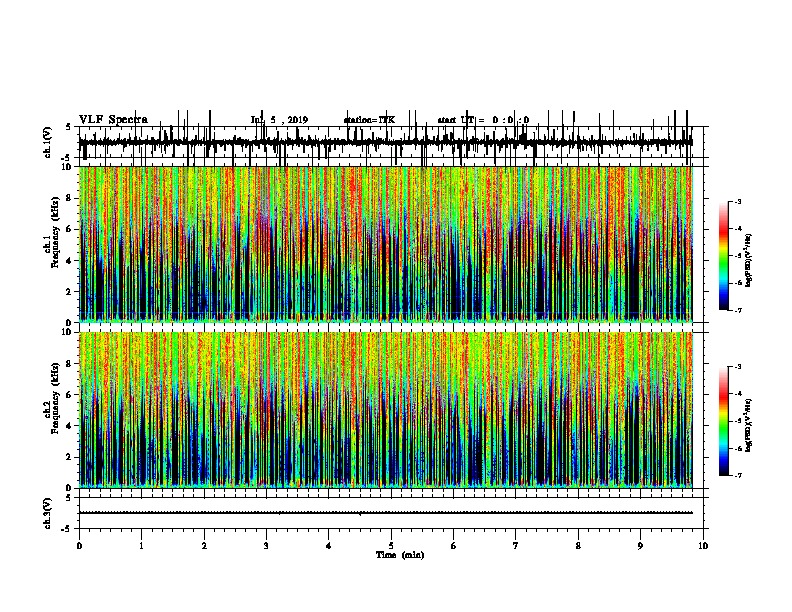Click the "-7" label on ch.2 color bar
The image size is (792, 612).
tap(738, 476)
